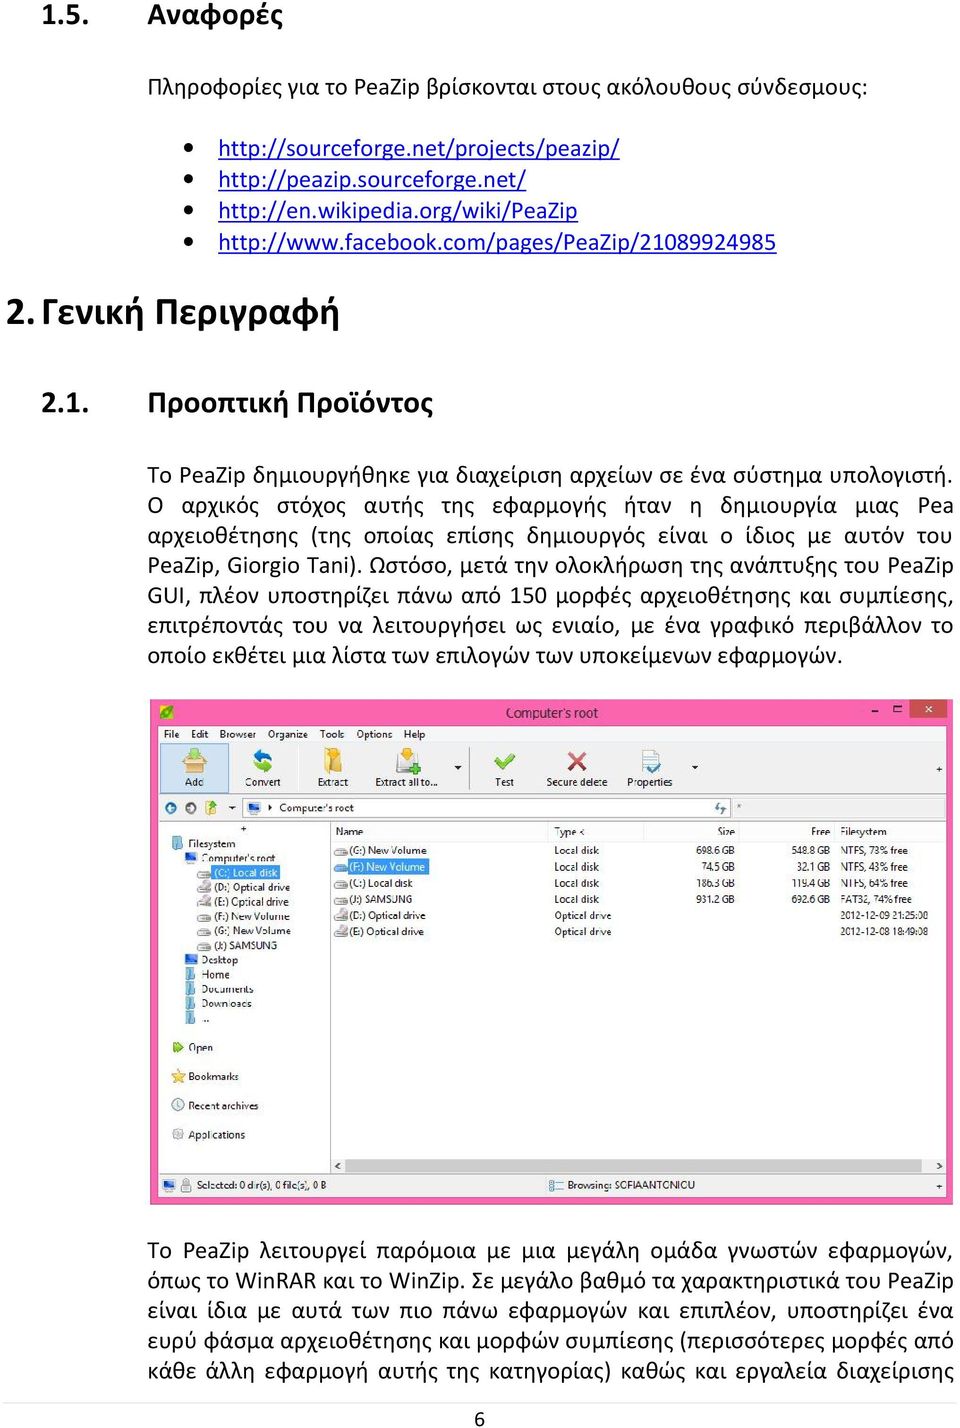This screenshot has width=960, height=1428.
Task: Sort by the Filesystem column header
Action: (863, 831)
